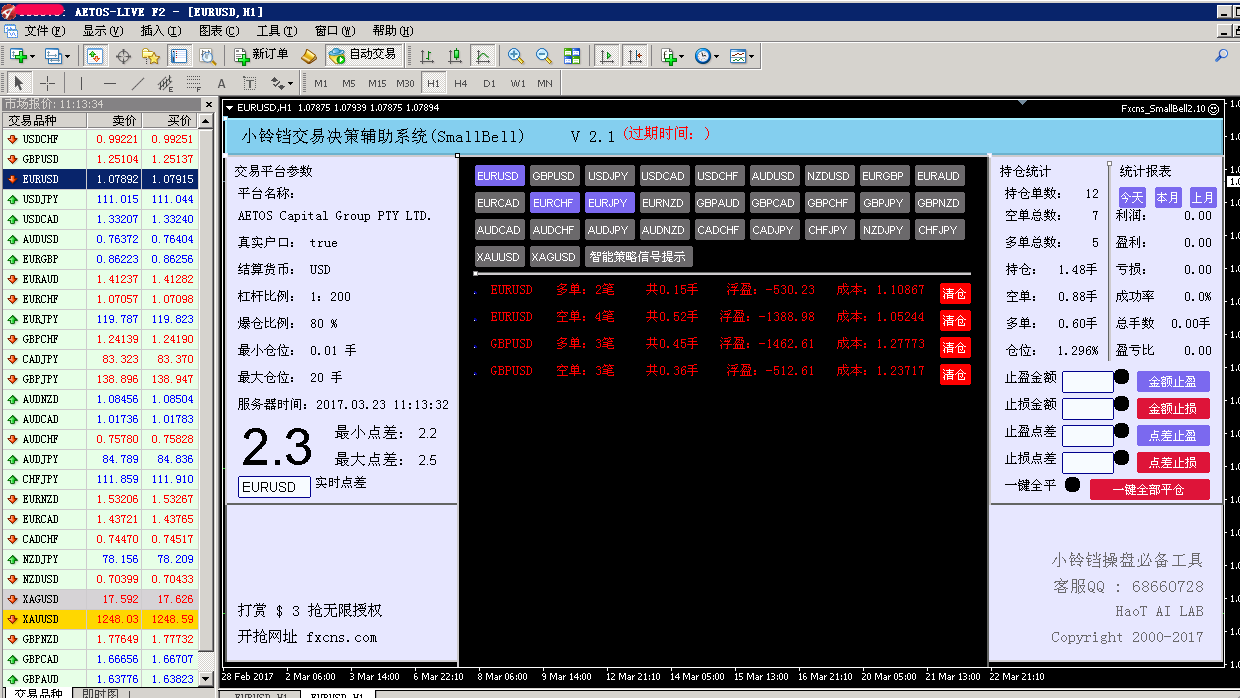Tile chart windows with grid icon
Screen dimensions: 1240x698
coord(572,56)
